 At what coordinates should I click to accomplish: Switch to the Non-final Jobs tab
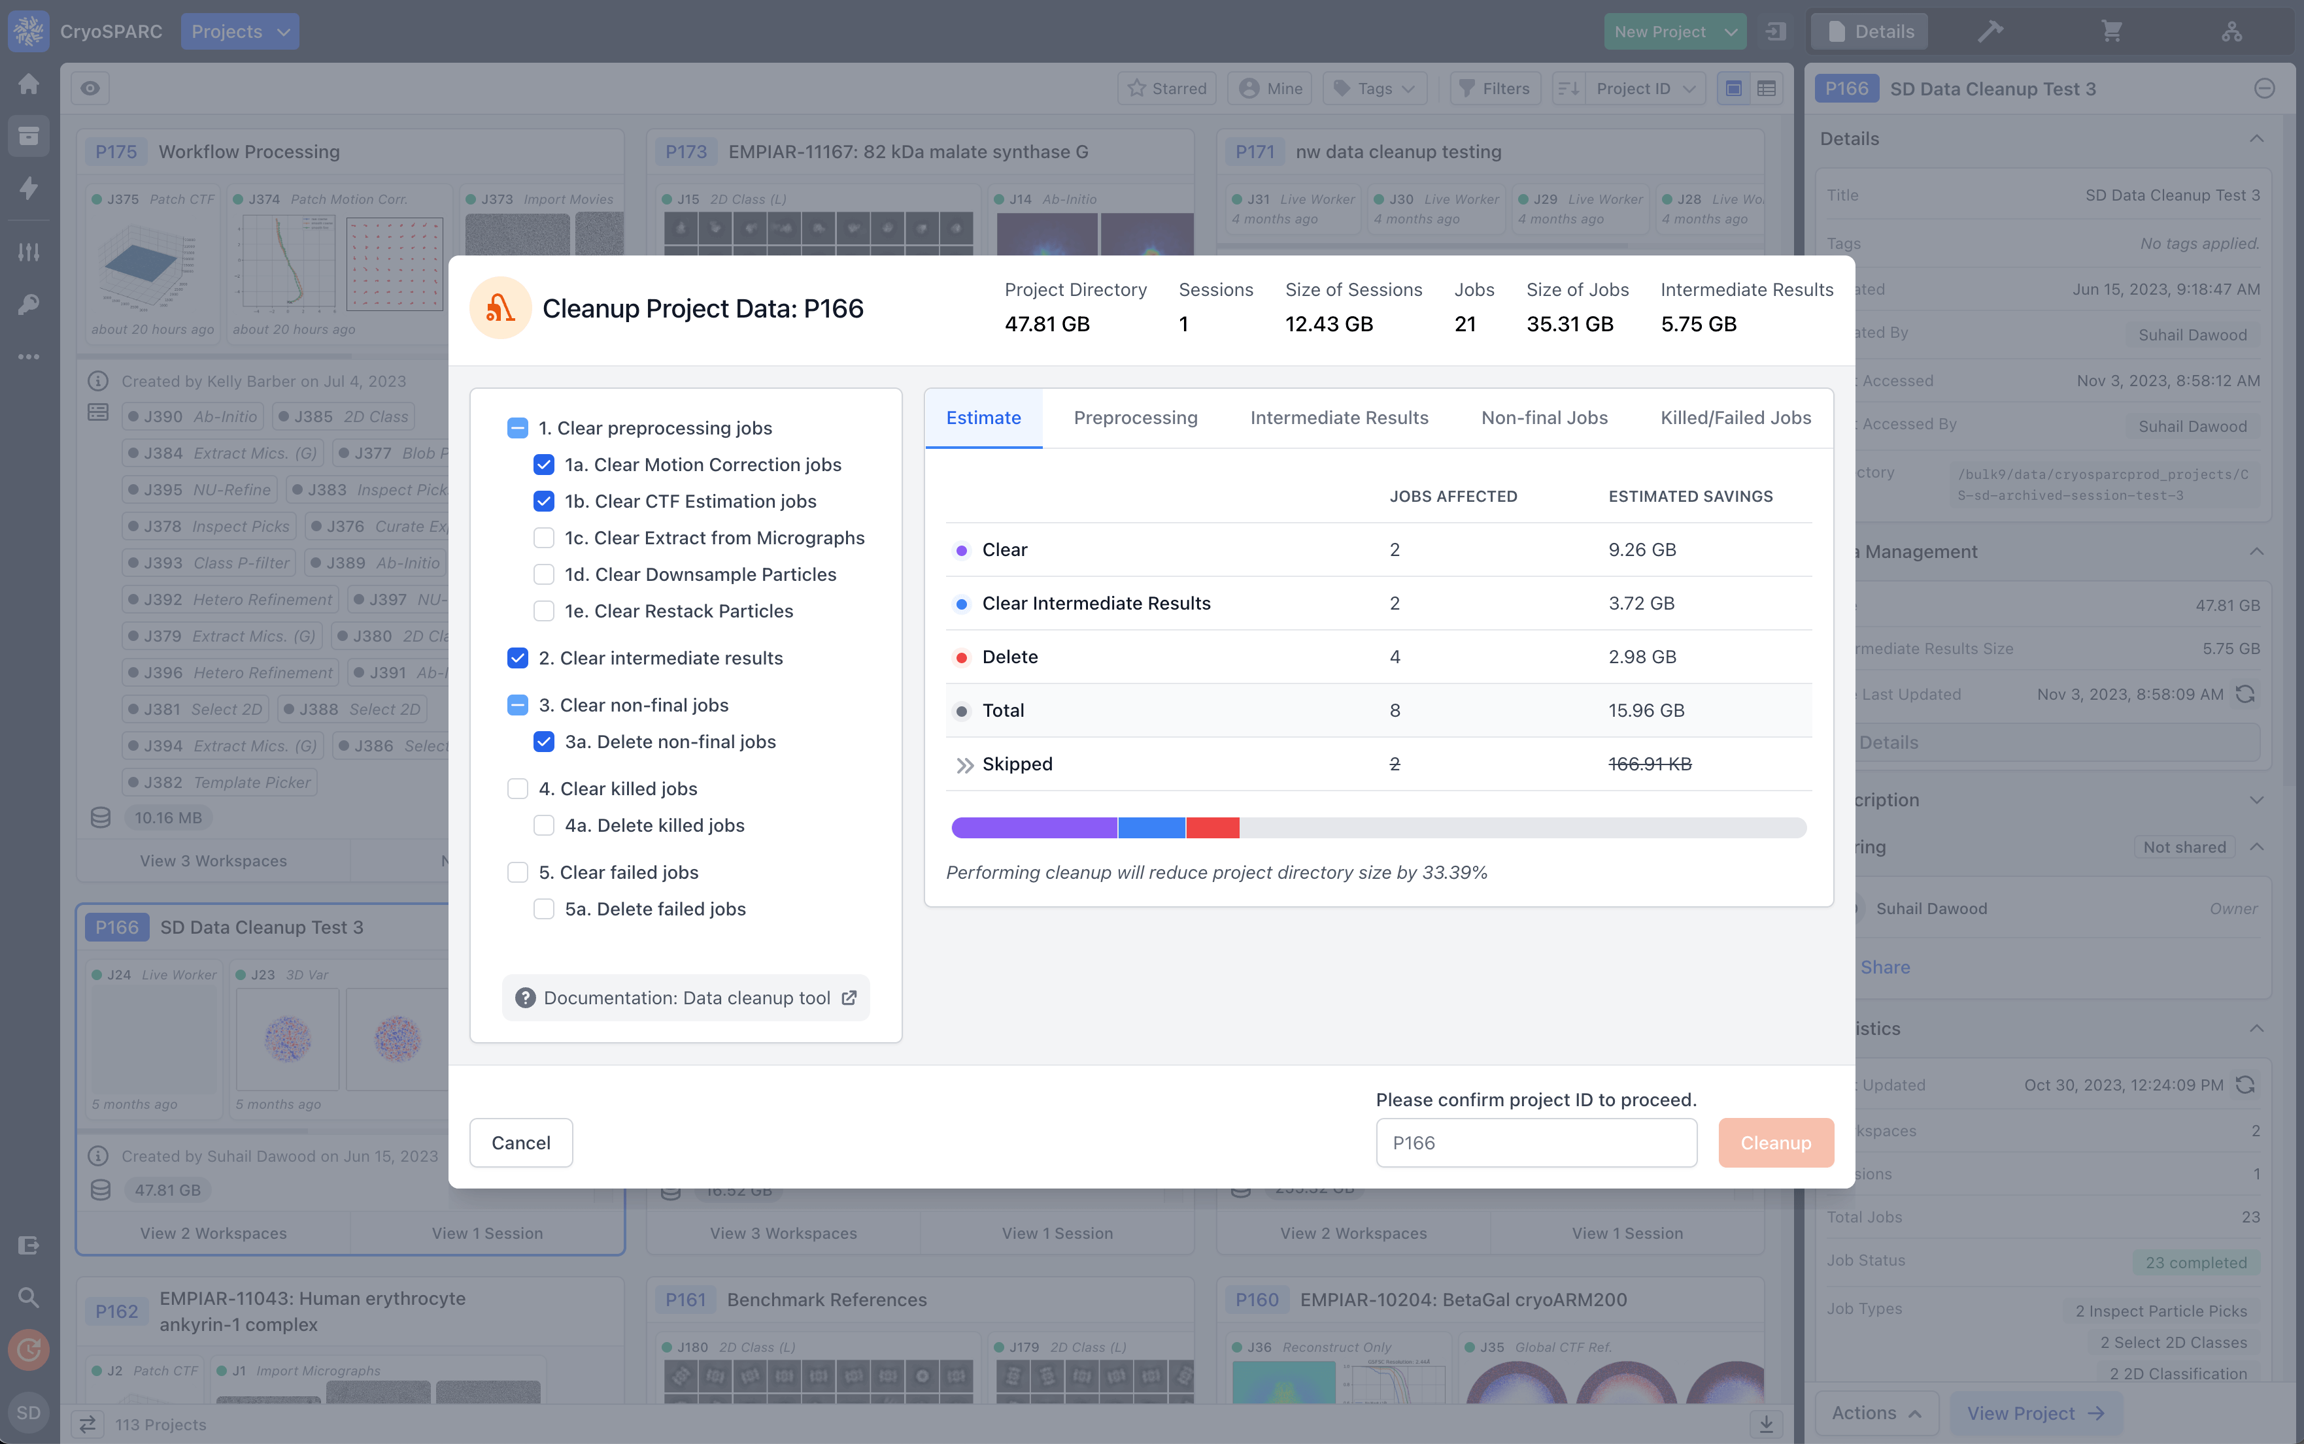1544,418
